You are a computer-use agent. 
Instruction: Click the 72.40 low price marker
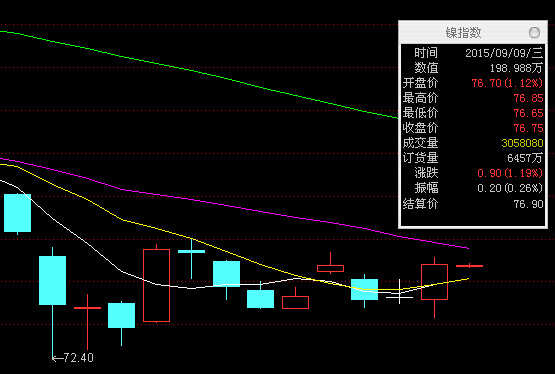point(73,358)
